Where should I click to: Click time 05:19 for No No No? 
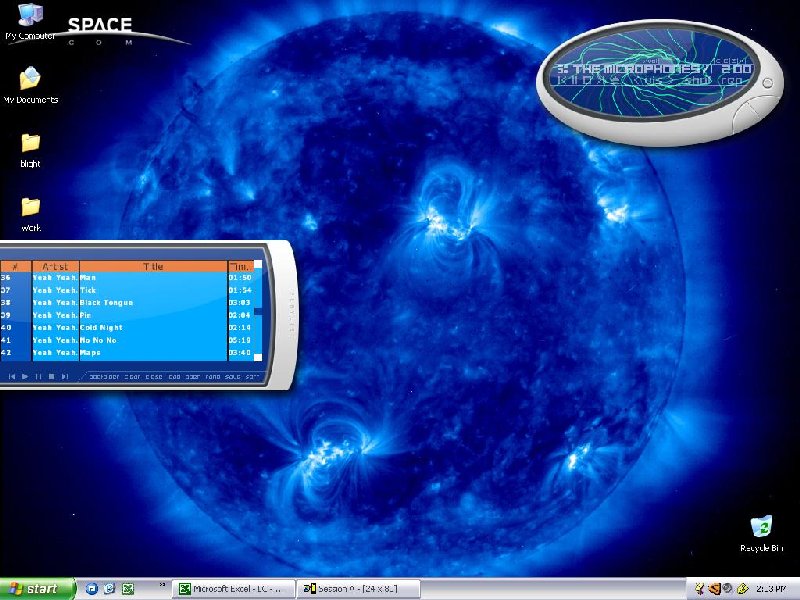(x=239, y=340)
